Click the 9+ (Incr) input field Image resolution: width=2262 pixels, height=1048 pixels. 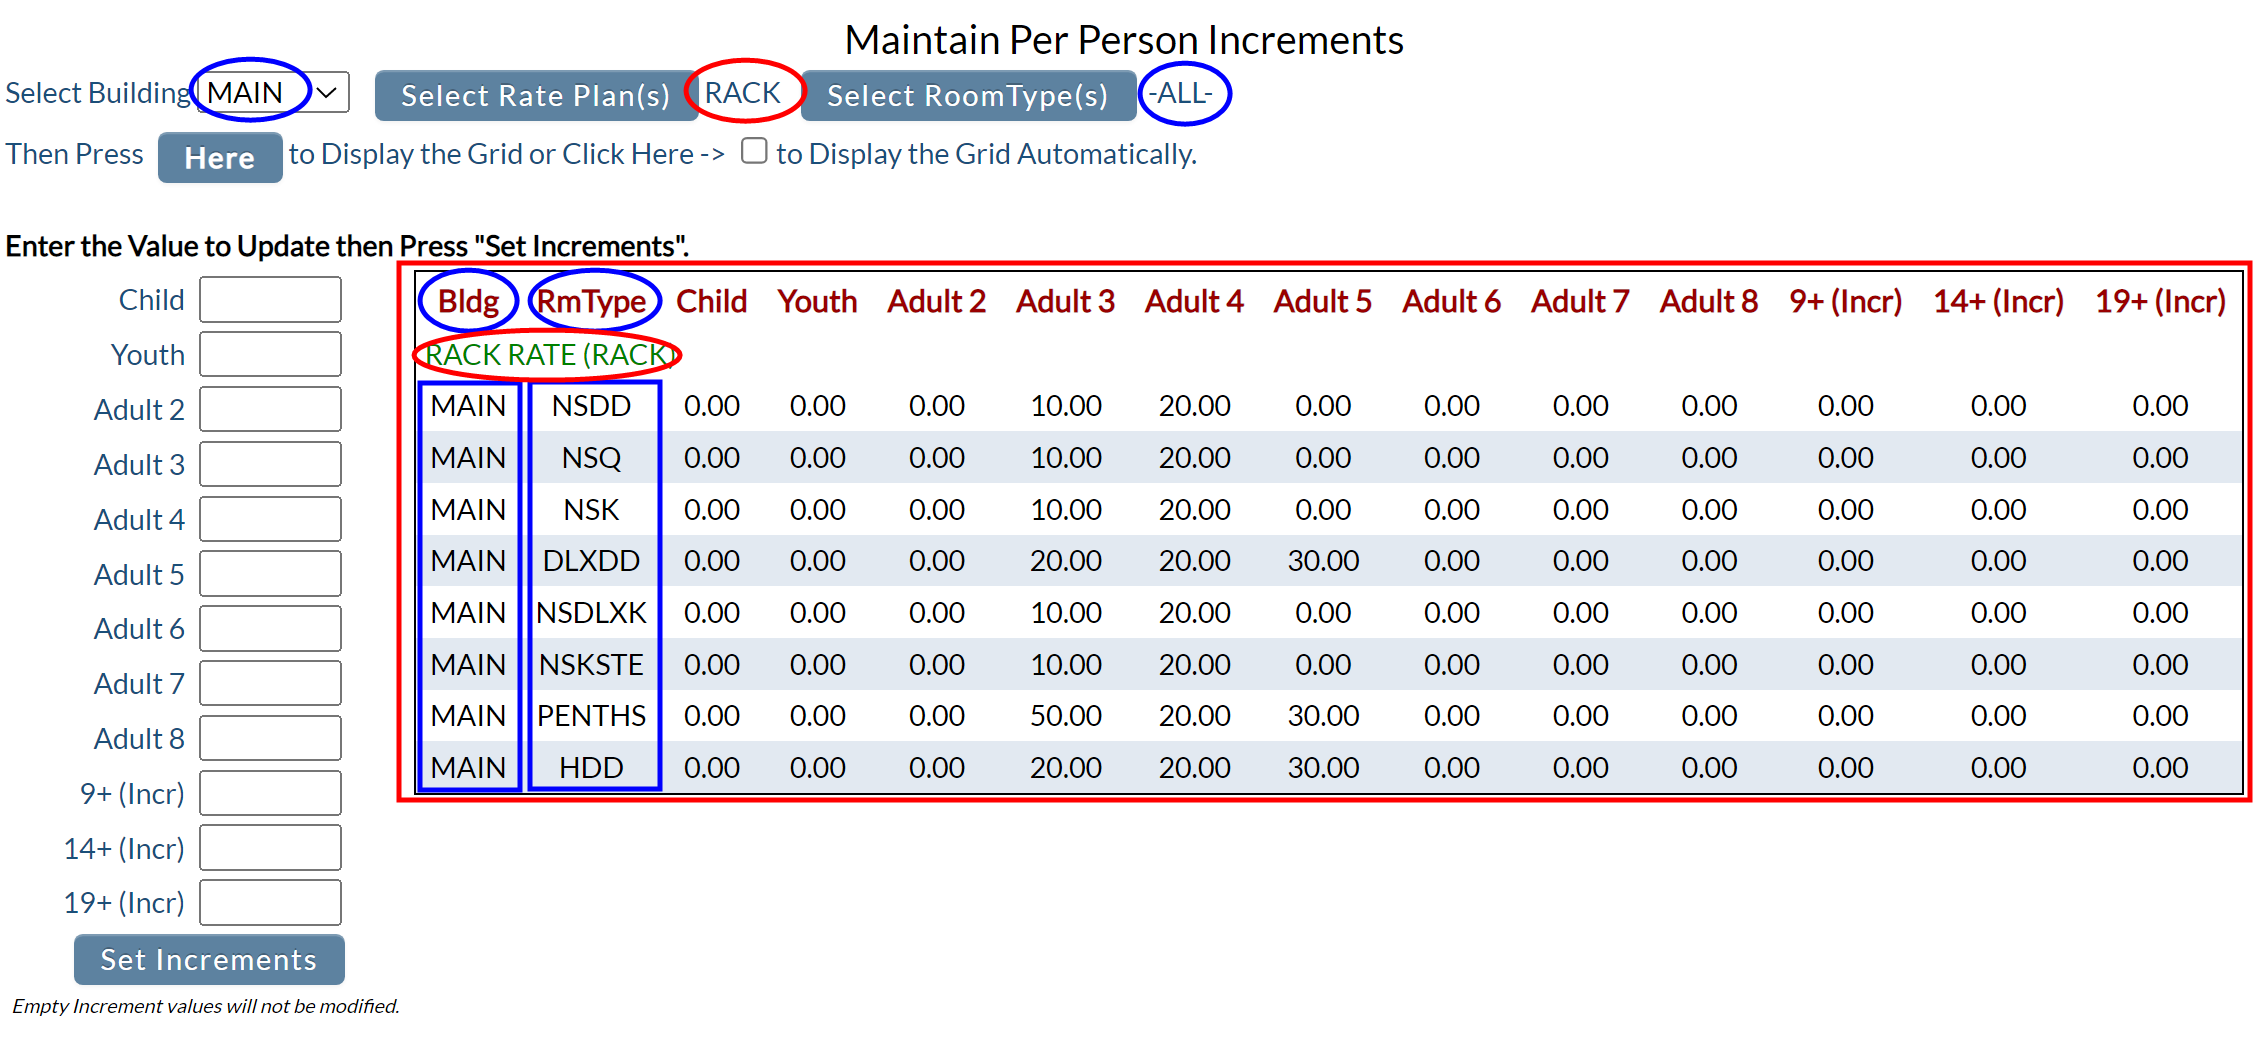tap(270, 793)
